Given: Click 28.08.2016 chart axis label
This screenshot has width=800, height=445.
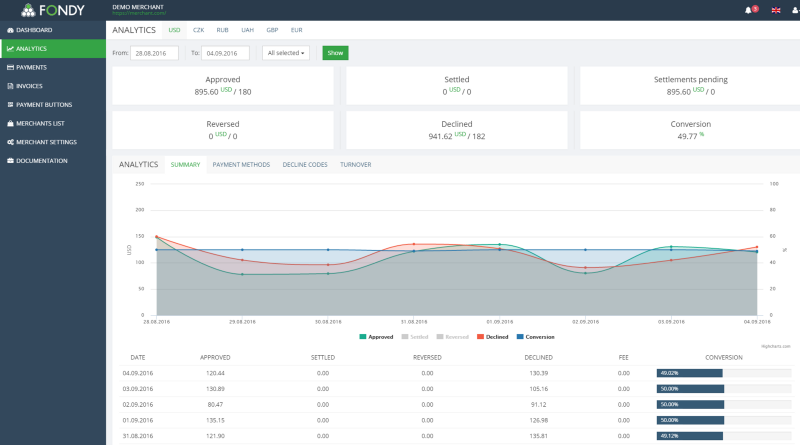Looking at the screenshot, I should point(157,322).
